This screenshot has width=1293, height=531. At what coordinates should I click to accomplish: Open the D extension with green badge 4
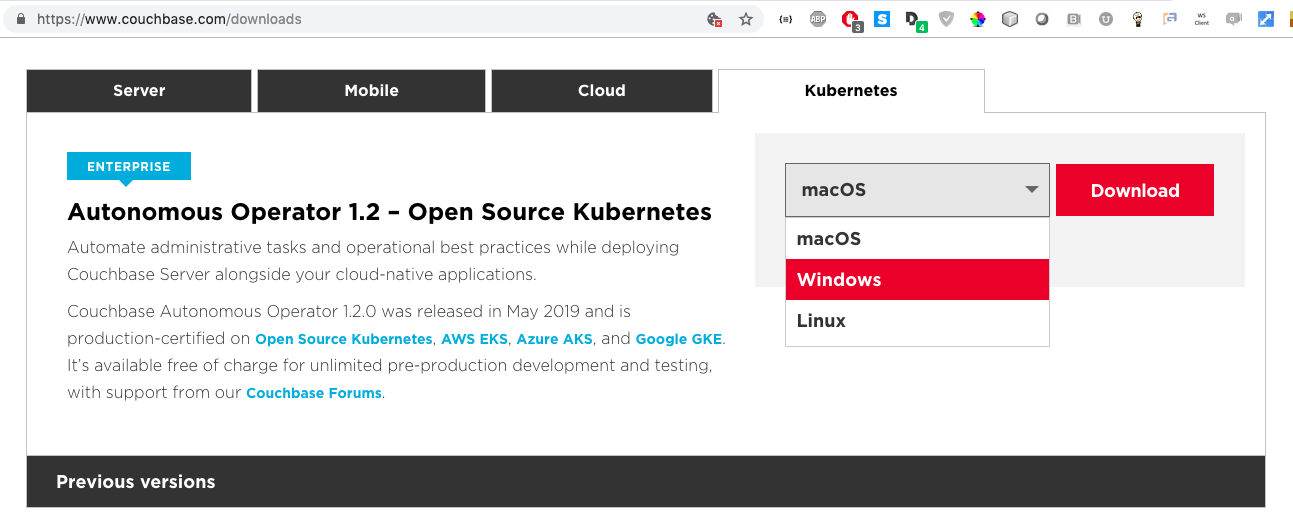click(x=914, y=20)
